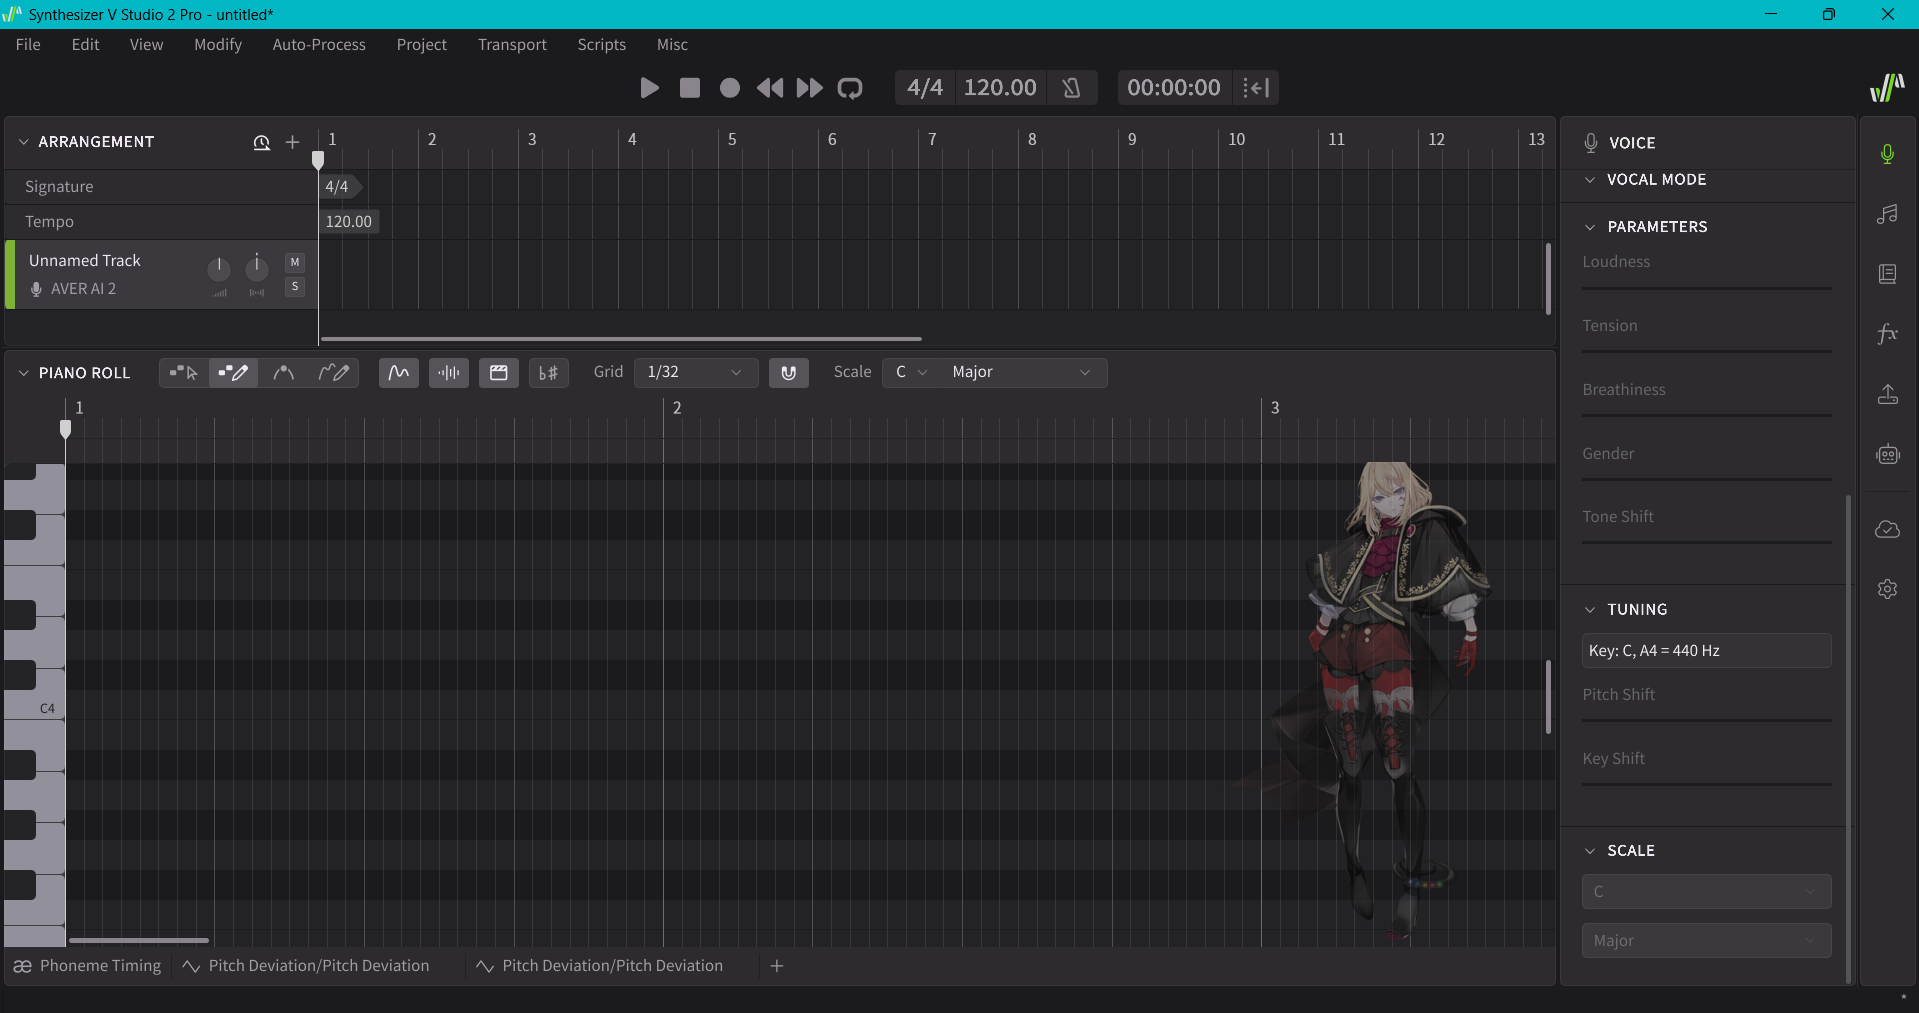Open the Auto-Process menu

(x=319, y=45)
